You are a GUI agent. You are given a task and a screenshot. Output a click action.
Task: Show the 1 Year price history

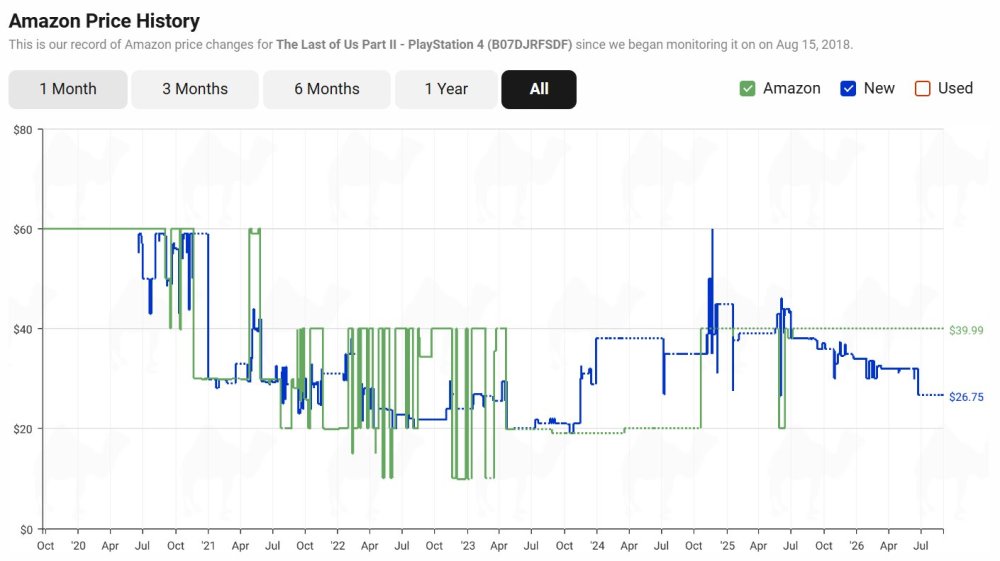click(446, 89)
